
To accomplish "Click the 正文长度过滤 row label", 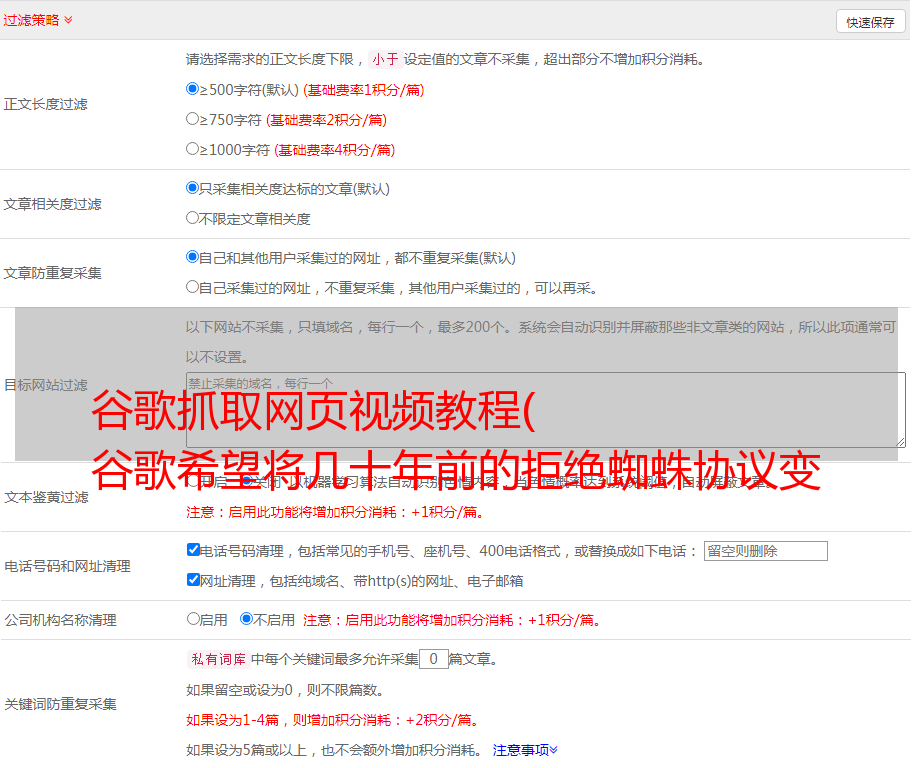I will click(x=45, y=104).
